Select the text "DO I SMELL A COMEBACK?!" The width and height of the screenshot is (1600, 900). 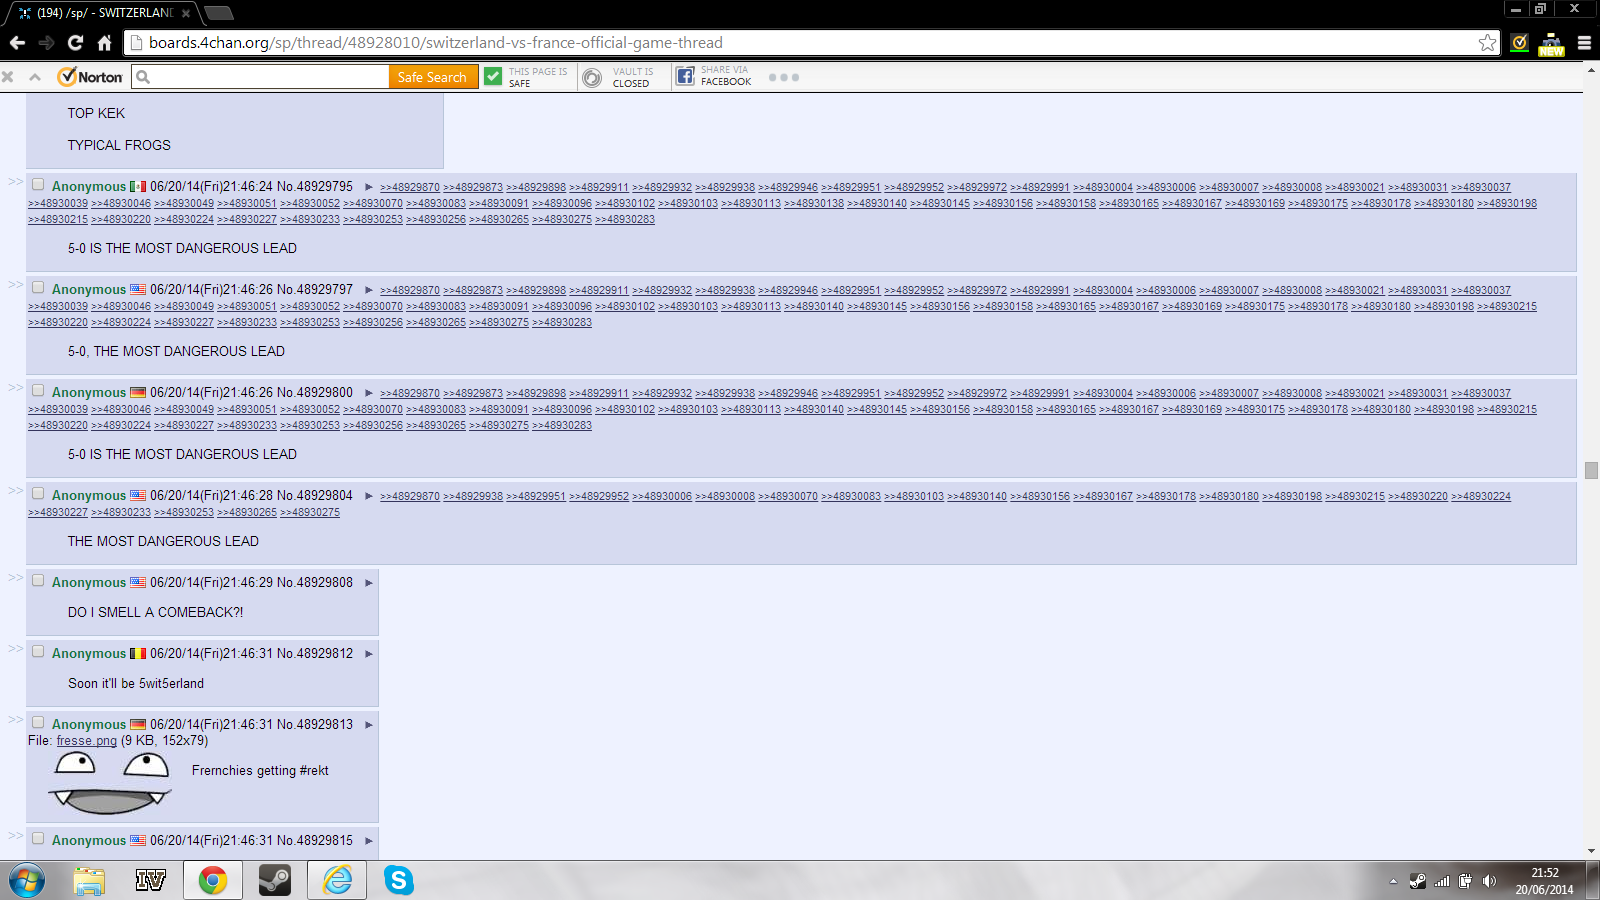click(155, 612)
